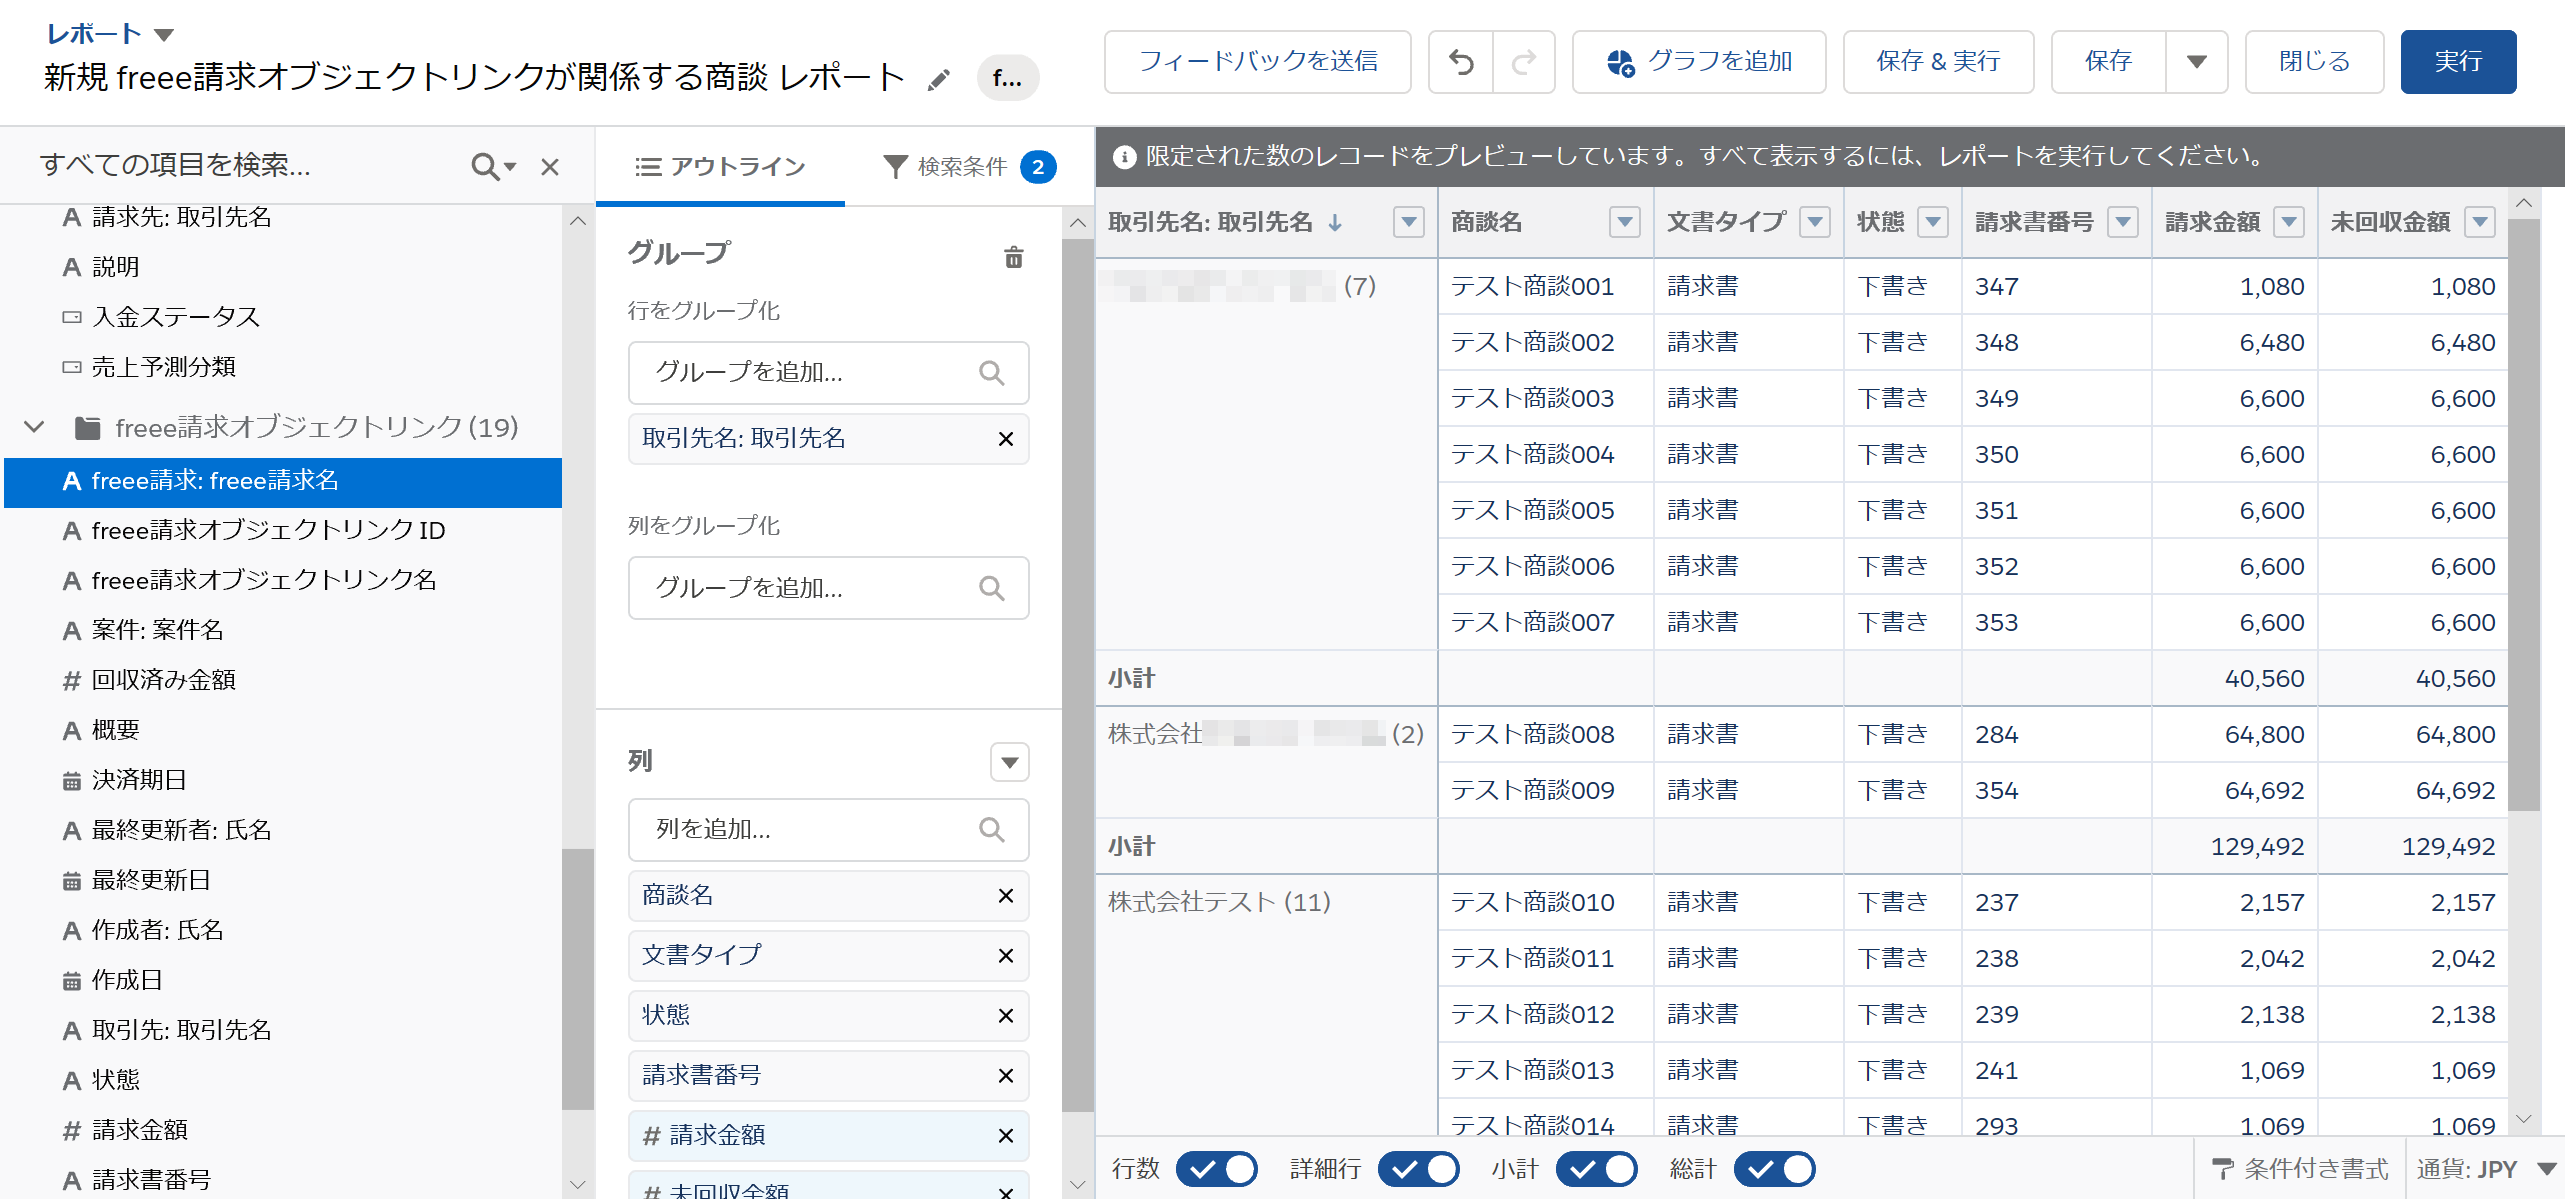Viewport: 2565px width, 1199px height.
Task: Click sort arrow on 取引先名 header
Action: click(1335, 222)
